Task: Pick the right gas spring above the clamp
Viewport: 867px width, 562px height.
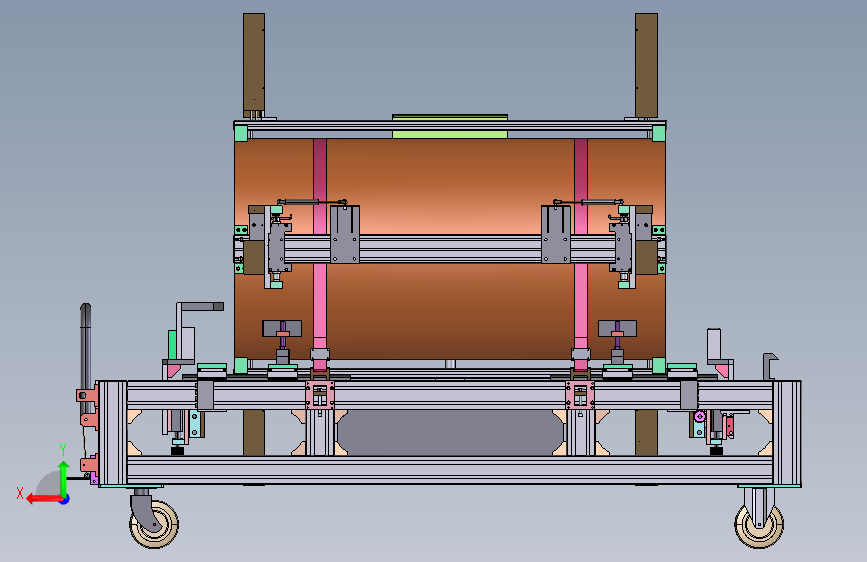Action: point(588,202)
